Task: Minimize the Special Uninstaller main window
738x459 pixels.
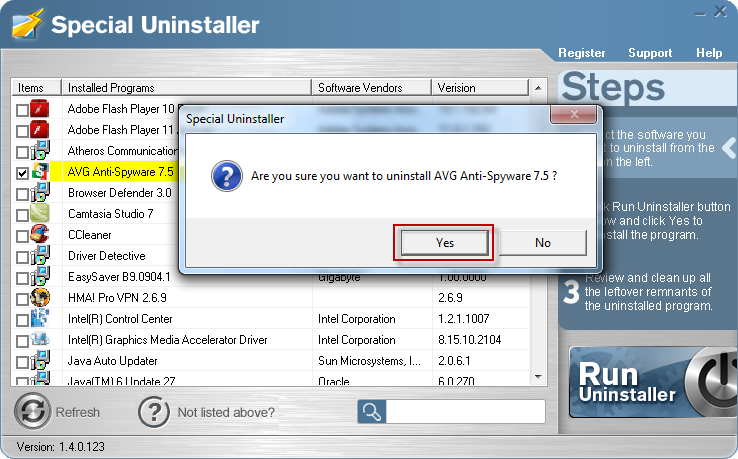Action: click(700, 14)
